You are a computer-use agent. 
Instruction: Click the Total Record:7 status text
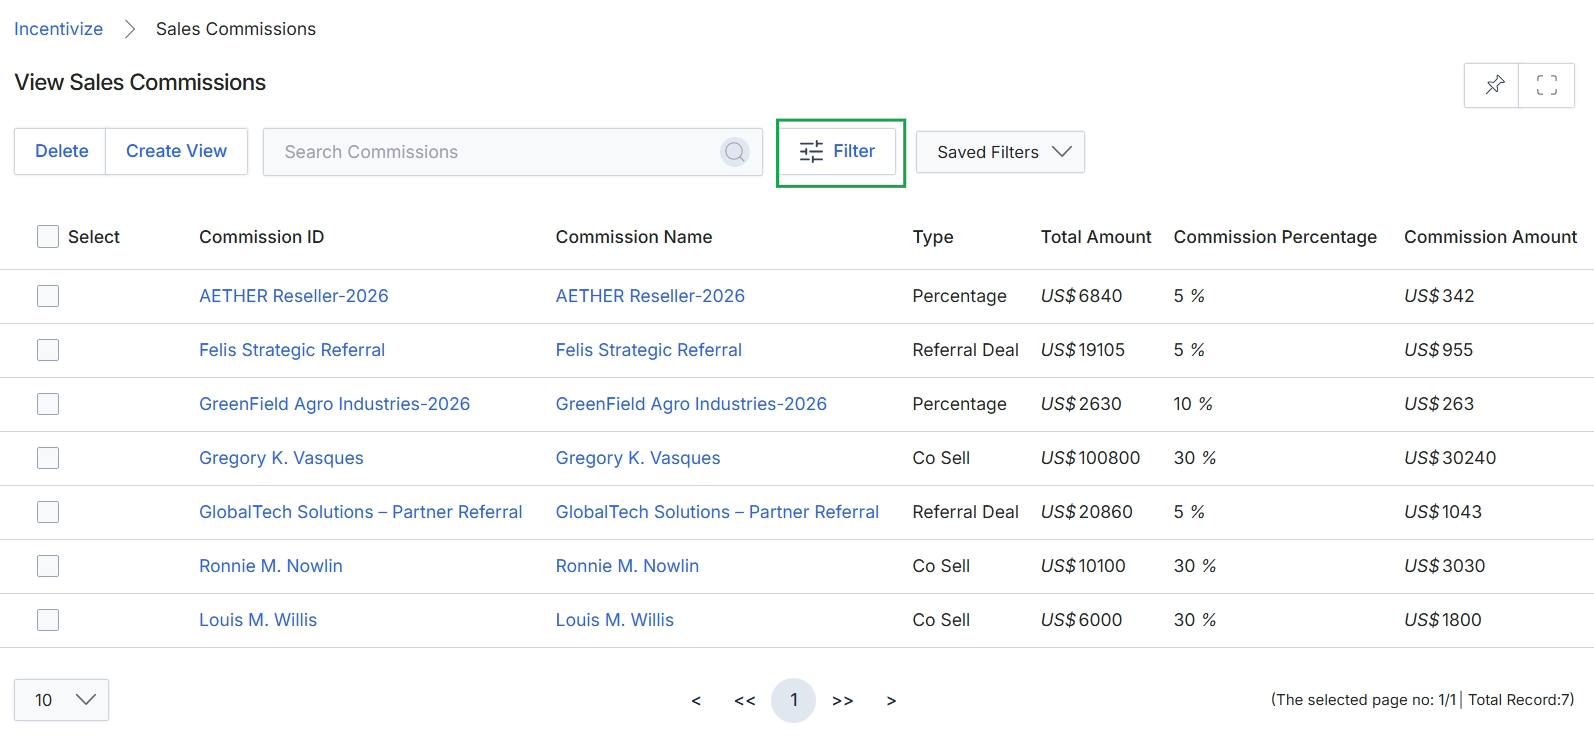coord(1521,700)
